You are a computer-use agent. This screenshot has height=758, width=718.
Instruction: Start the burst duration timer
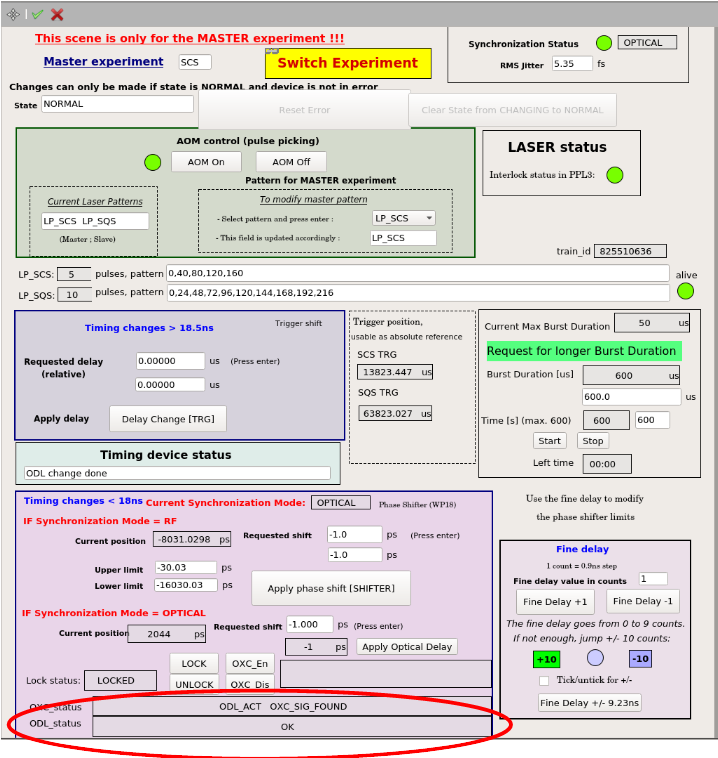tap(550, 441)
